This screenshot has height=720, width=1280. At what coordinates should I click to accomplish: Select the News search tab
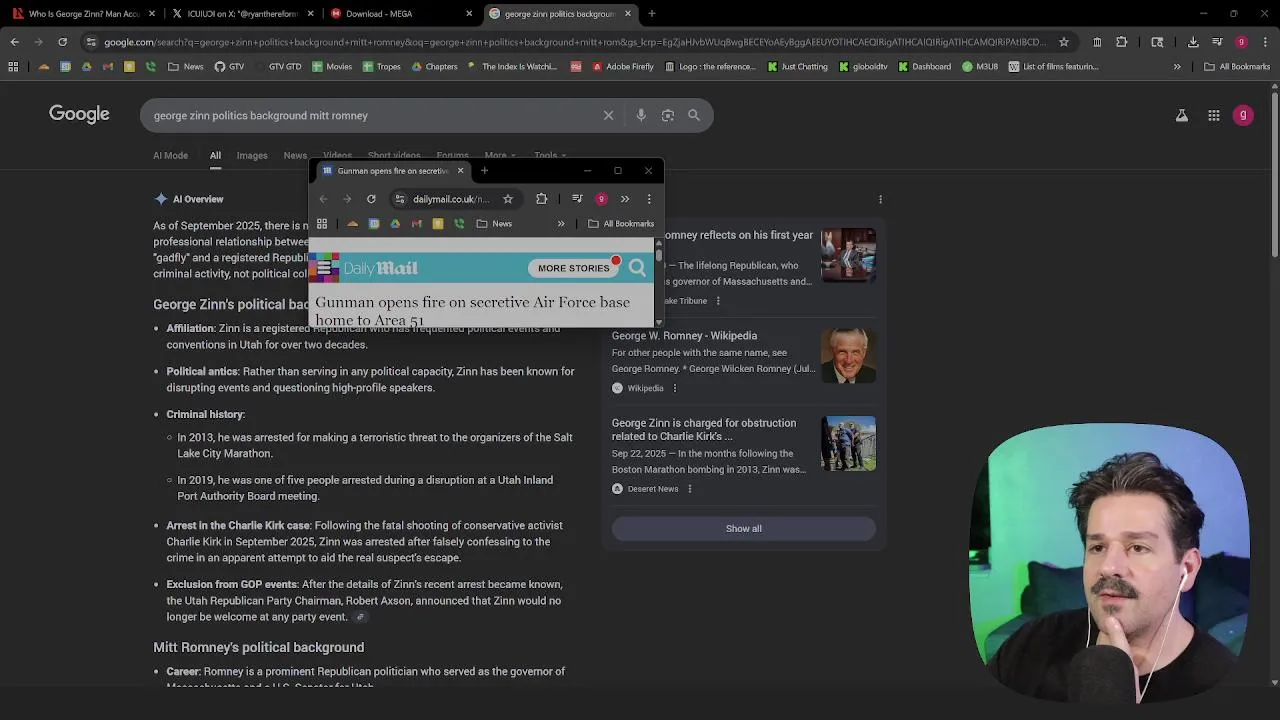pos(295,156)
